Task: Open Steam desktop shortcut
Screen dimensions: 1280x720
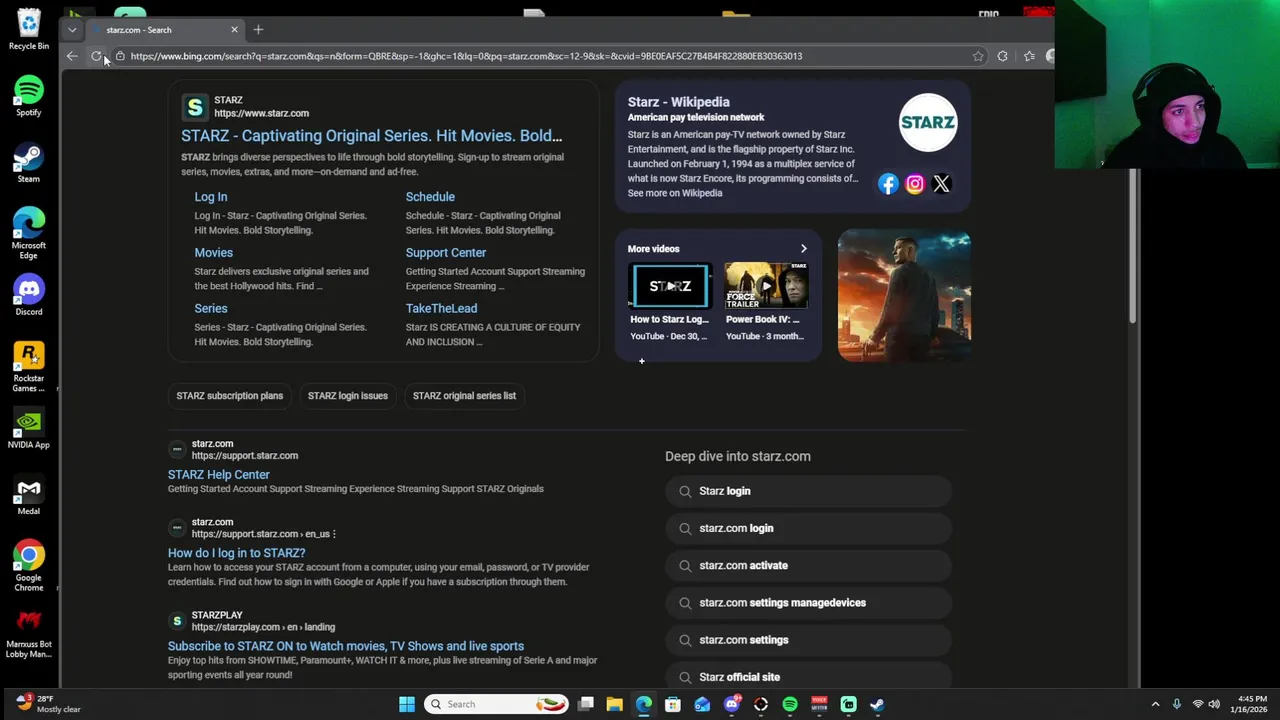Action: (x=29, y=163)
